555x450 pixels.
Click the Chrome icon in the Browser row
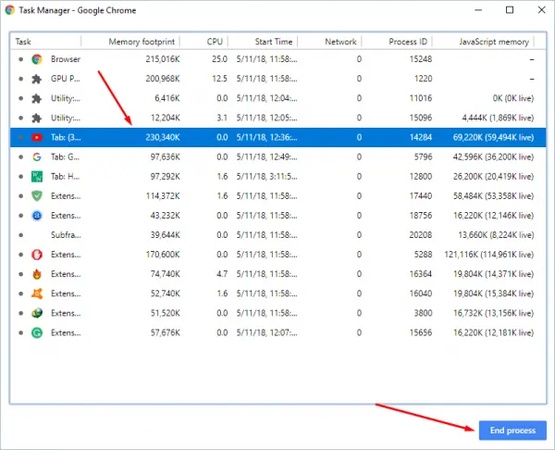(37, 59)
